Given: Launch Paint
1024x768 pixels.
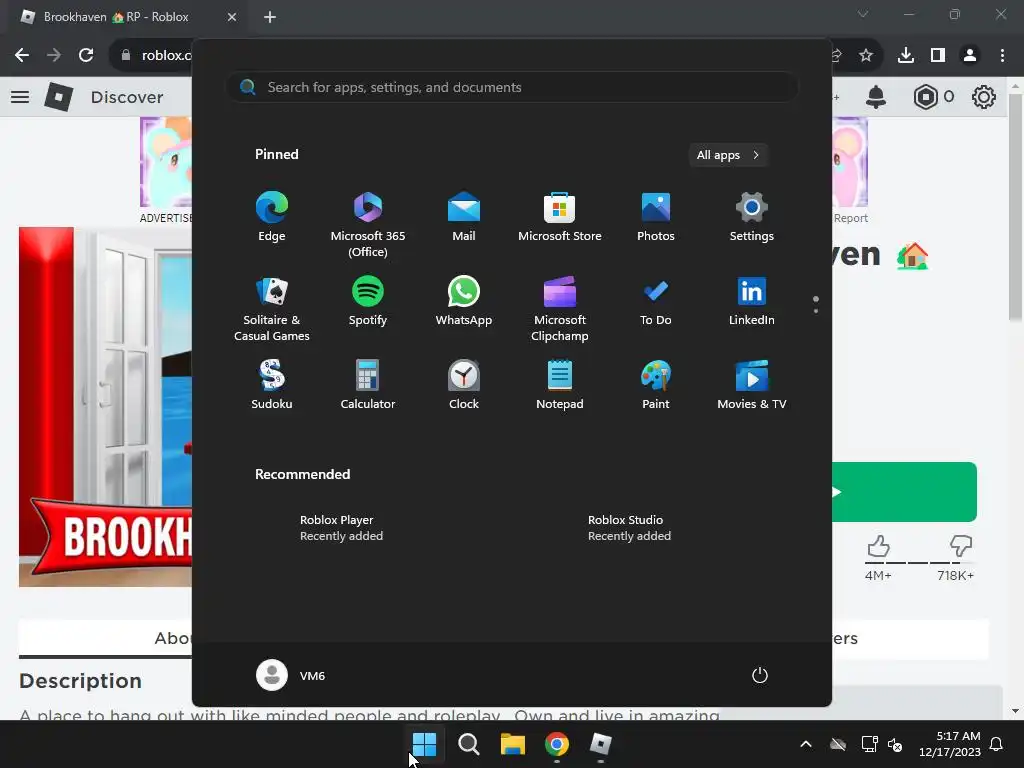Looking at the screenshot, I should (656, 385).
